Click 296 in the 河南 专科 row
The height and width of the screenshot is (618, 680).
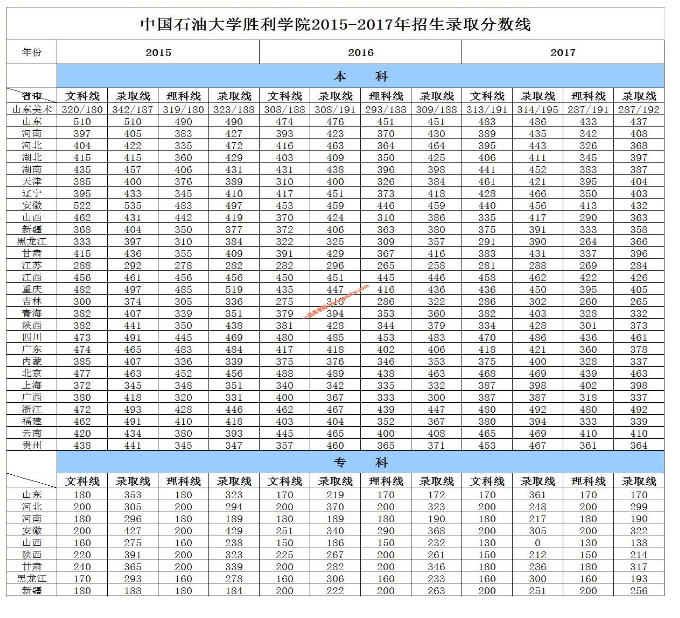133,518
